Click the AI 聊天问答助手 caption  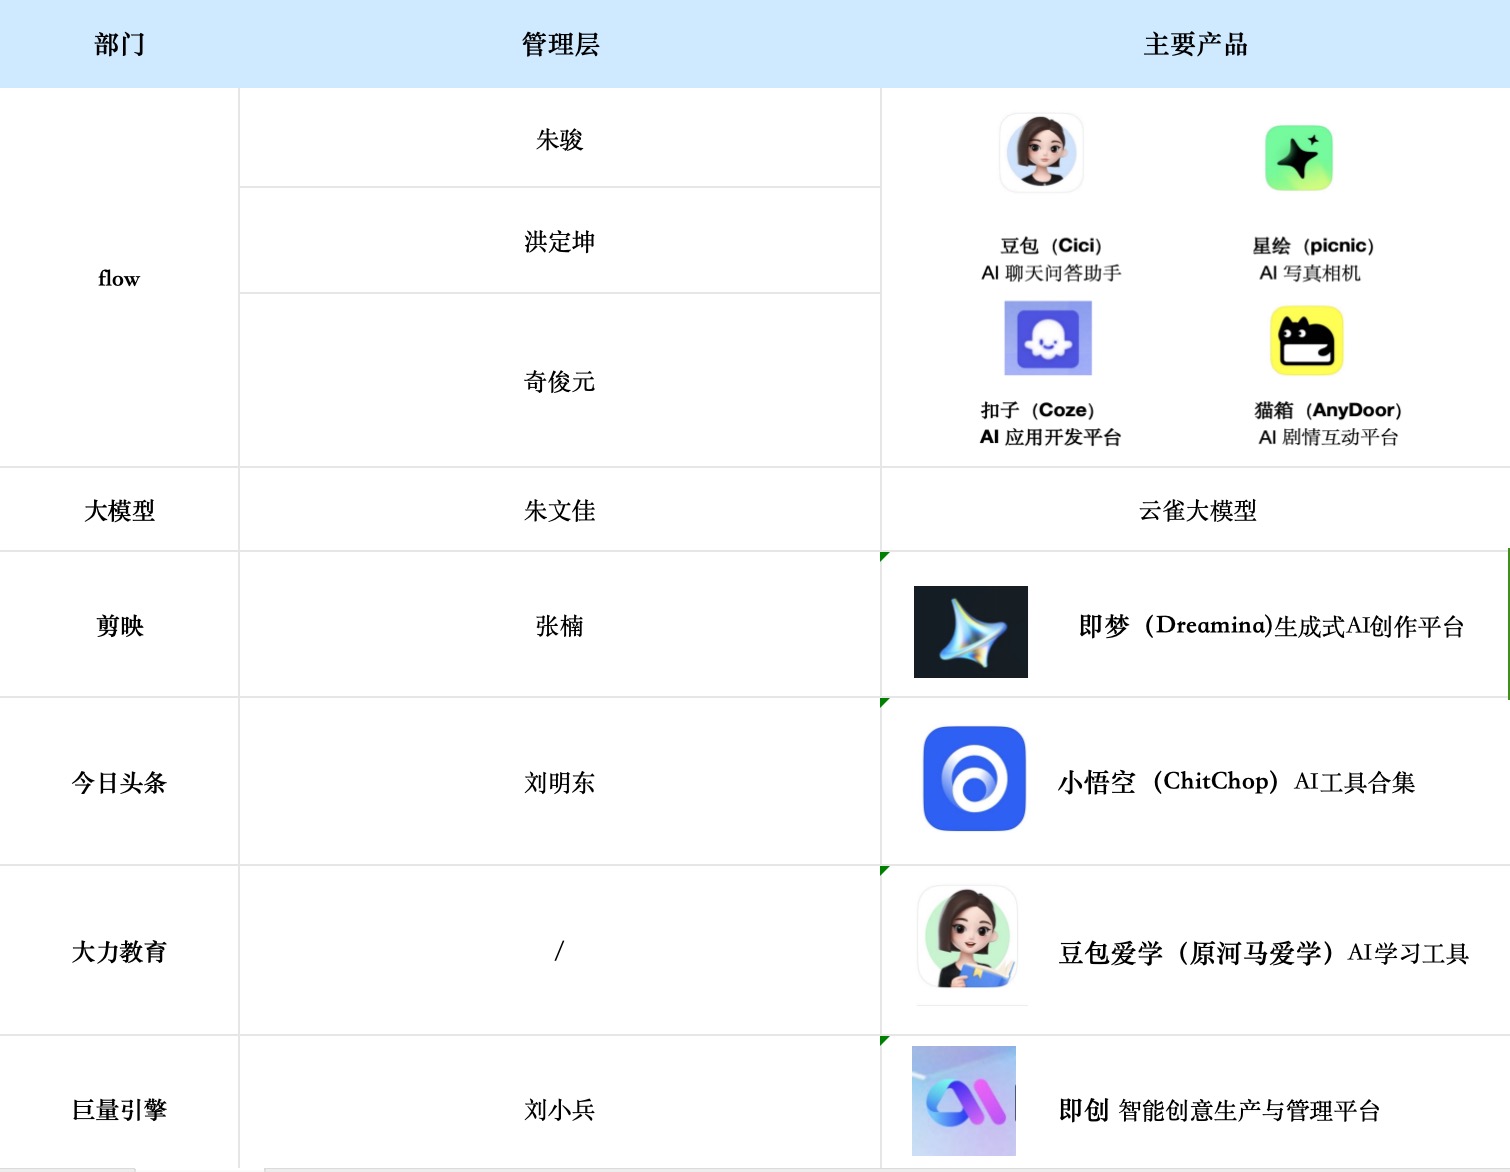click(x=1051, y=273)
